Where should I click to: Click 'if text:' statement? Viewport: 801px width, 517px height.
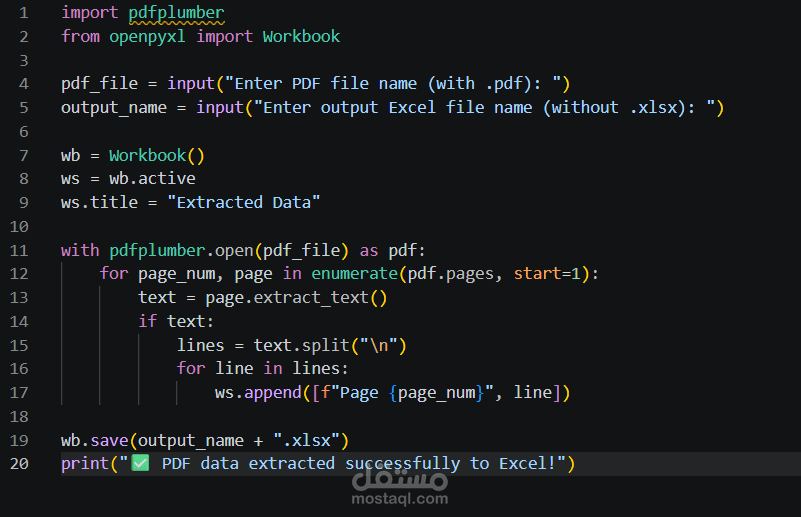(x=176, y=321)
